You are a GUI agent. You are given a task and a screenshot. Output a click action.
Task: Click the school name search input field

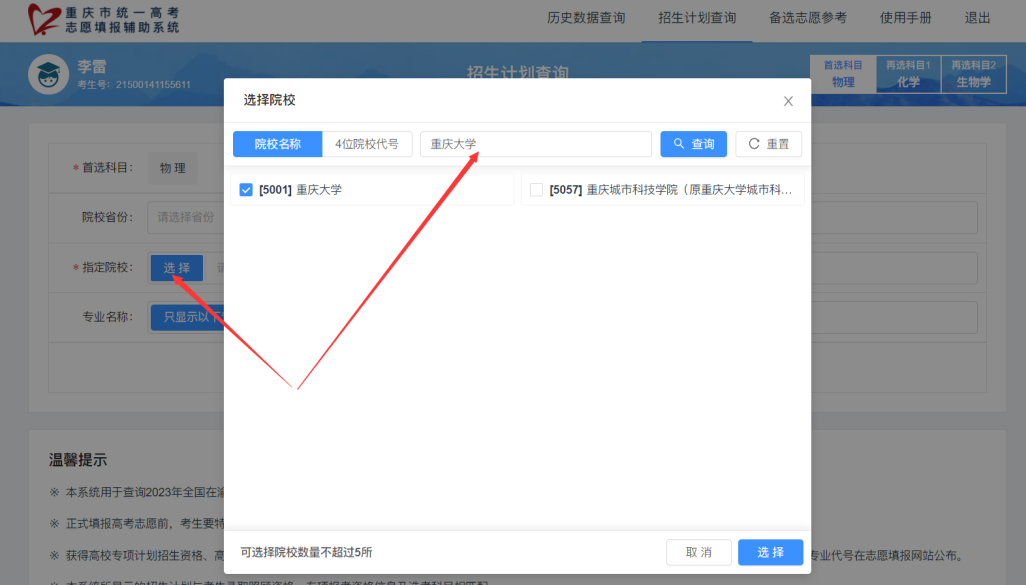[535, 144]
